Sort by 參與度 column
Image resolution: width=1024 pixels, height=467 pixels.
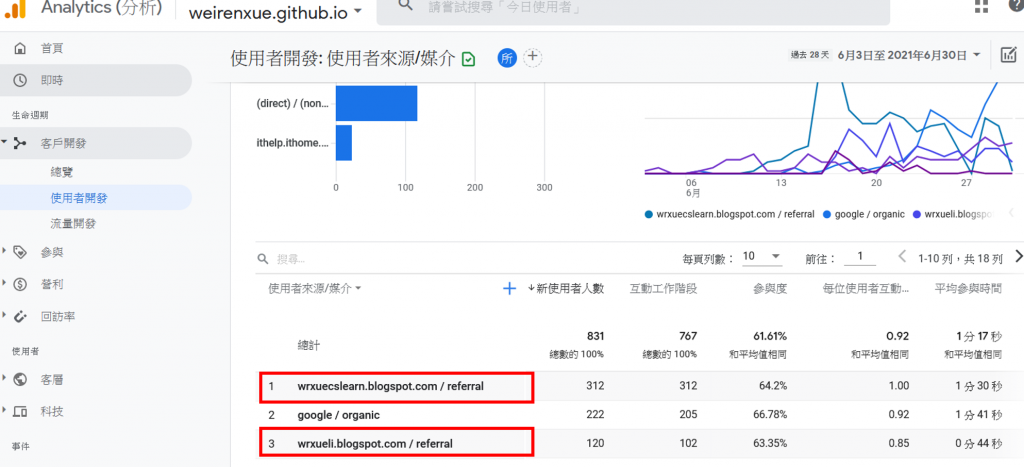point(771,288)
